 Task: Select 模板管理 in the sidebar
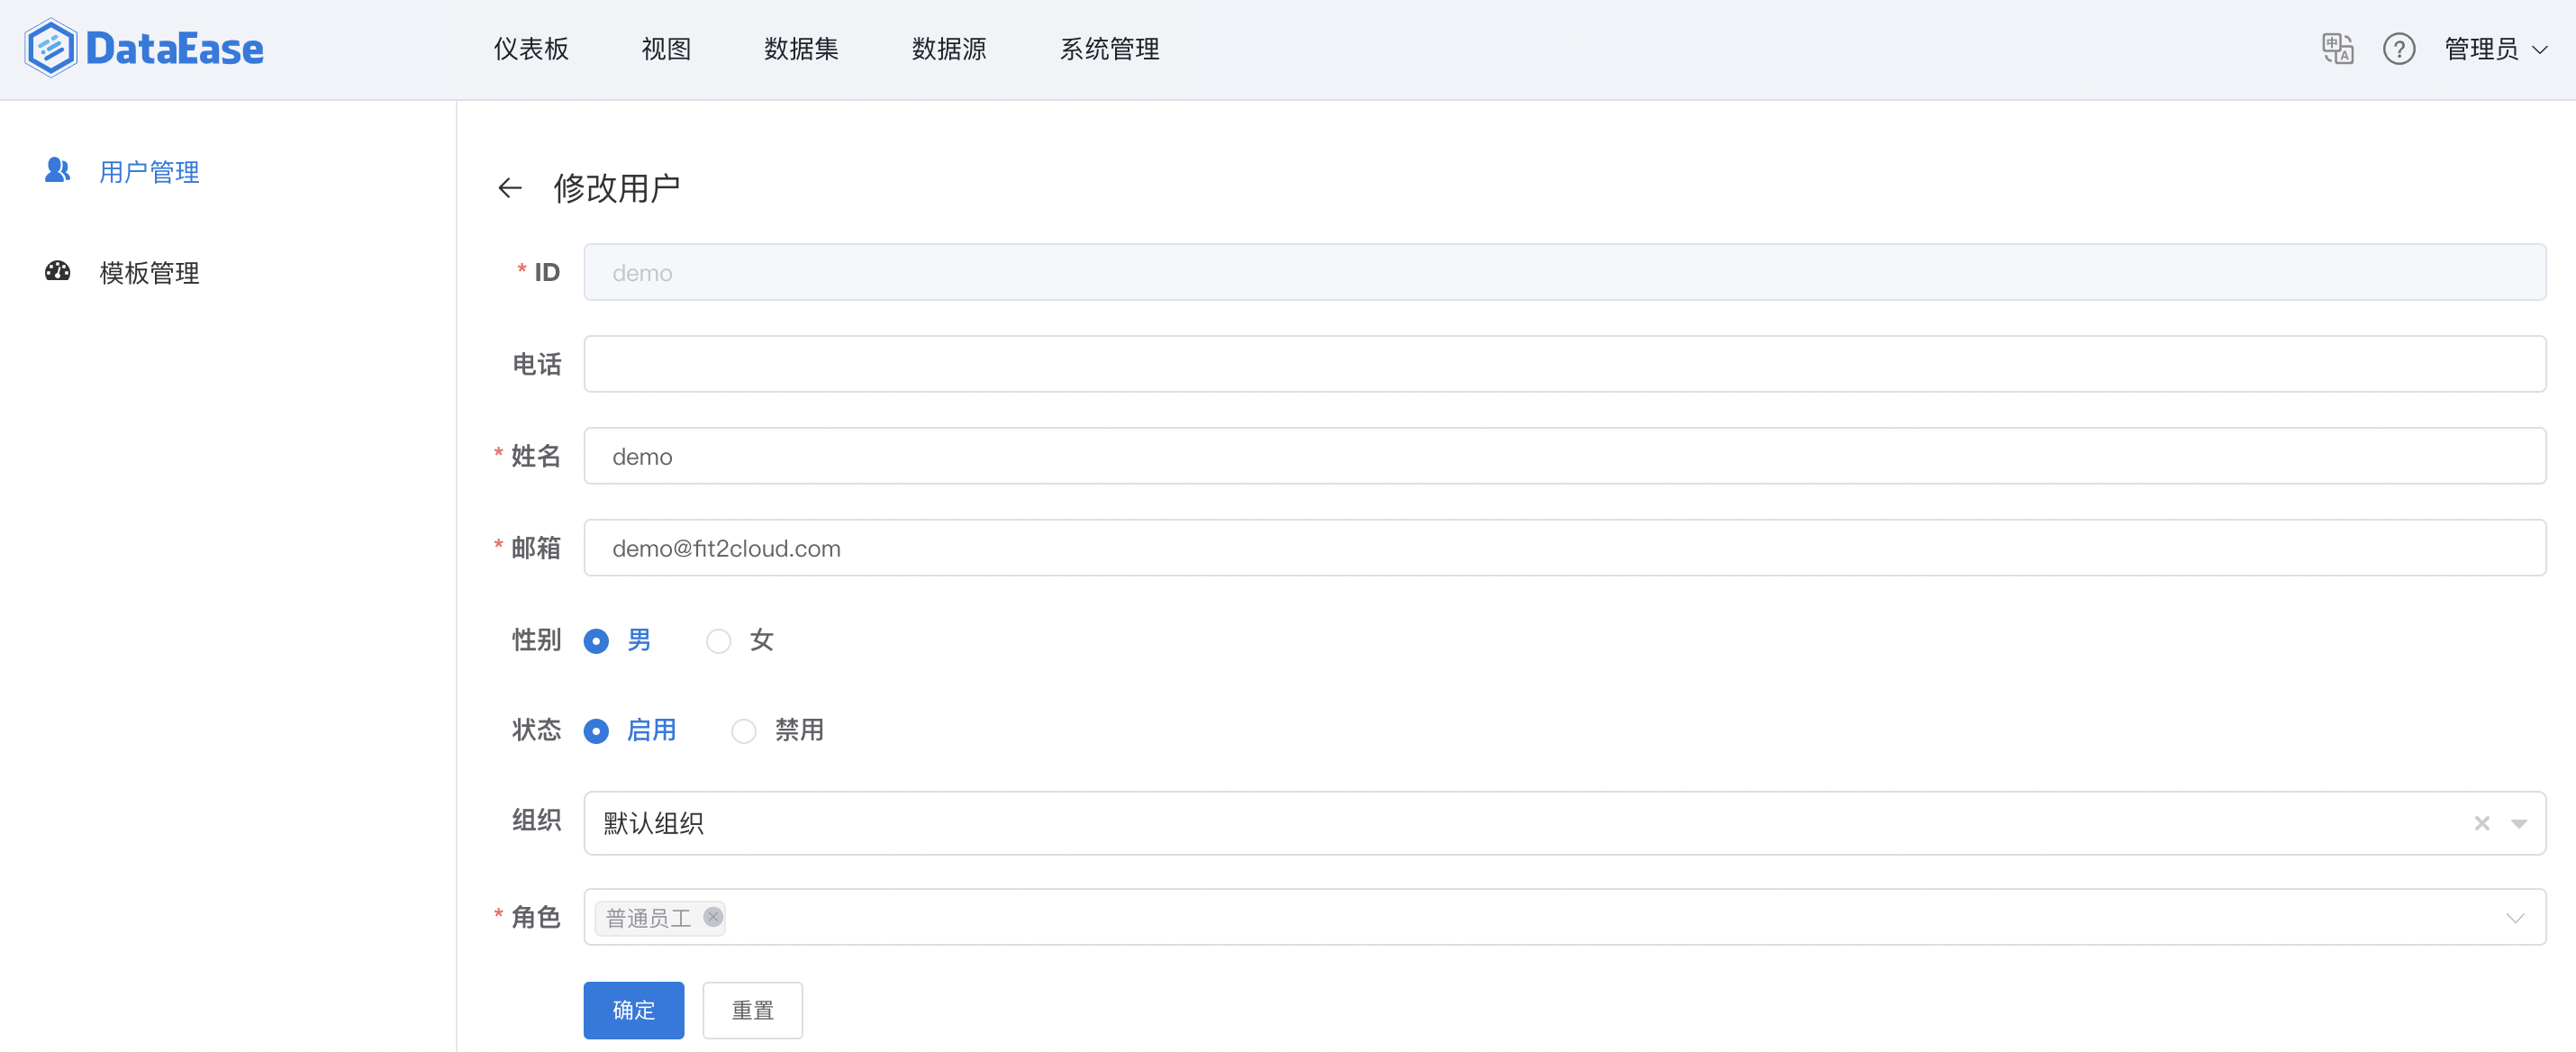[149, 273]
